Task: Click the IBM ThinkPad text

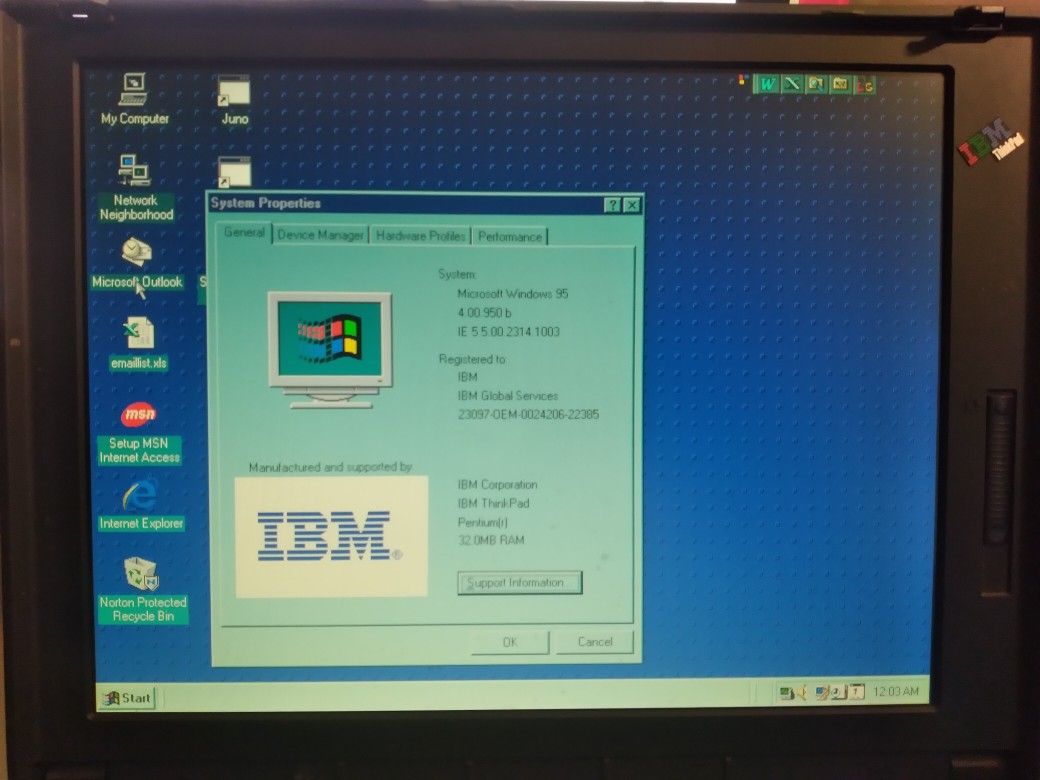Action: (493, 503)
